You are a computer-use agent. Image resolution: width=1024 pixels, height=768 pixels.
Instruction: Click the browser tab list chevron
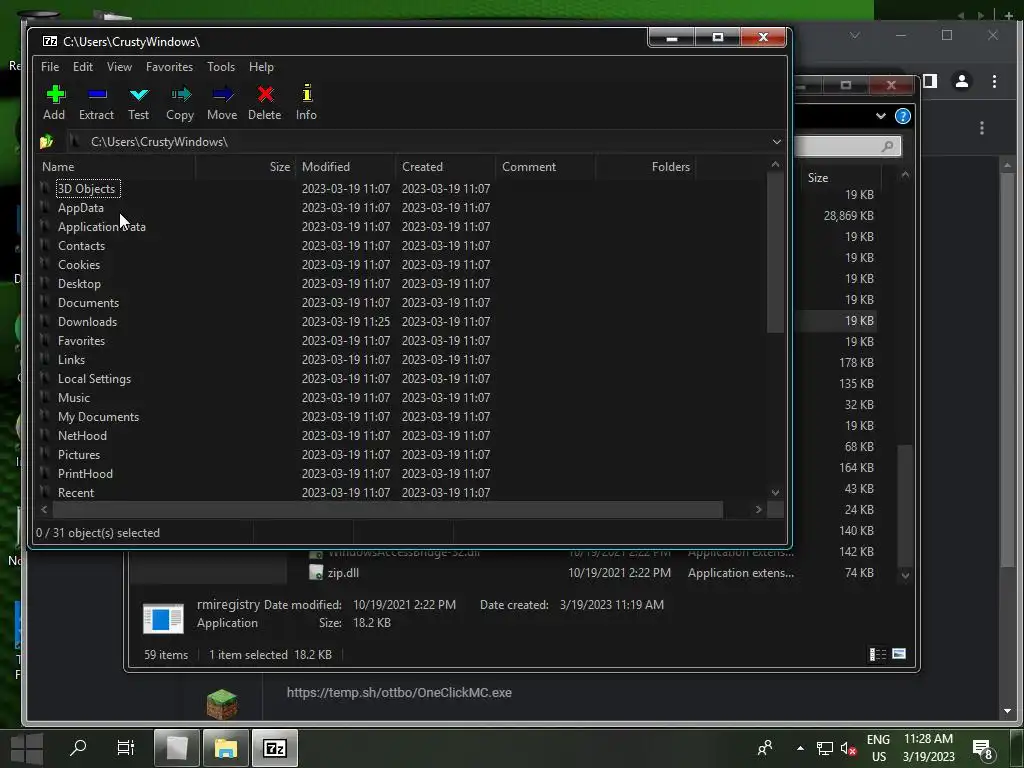854,35
